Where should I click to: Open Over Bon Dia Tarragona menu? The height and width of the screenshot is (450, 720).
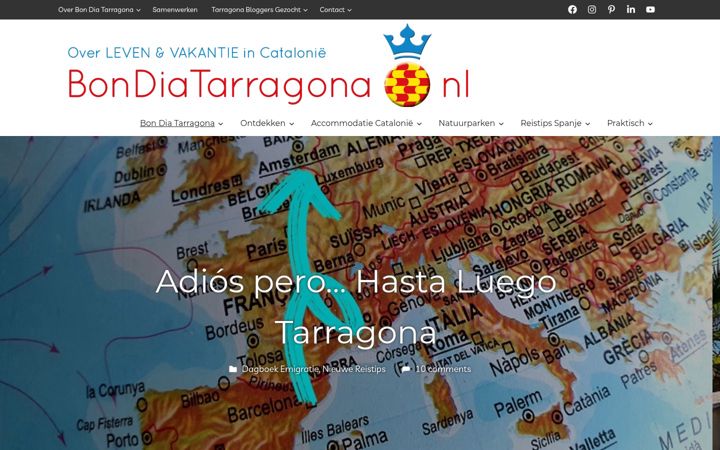point(96,10)
